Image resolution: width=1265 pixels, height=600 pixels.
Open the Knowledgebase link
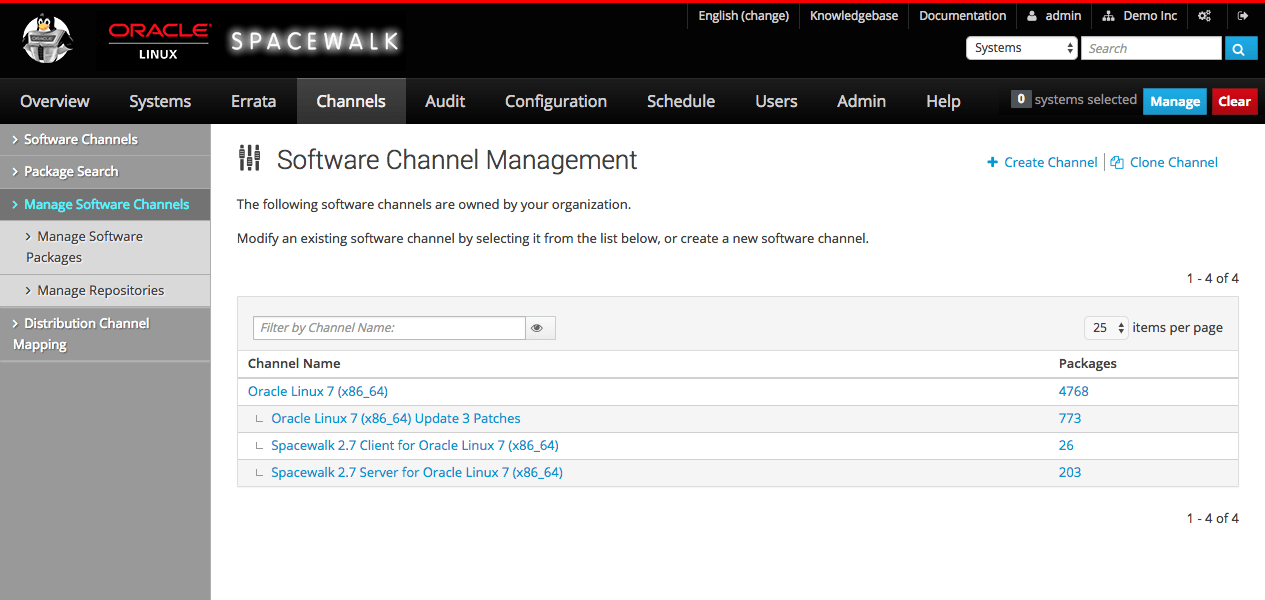point(854,16)
